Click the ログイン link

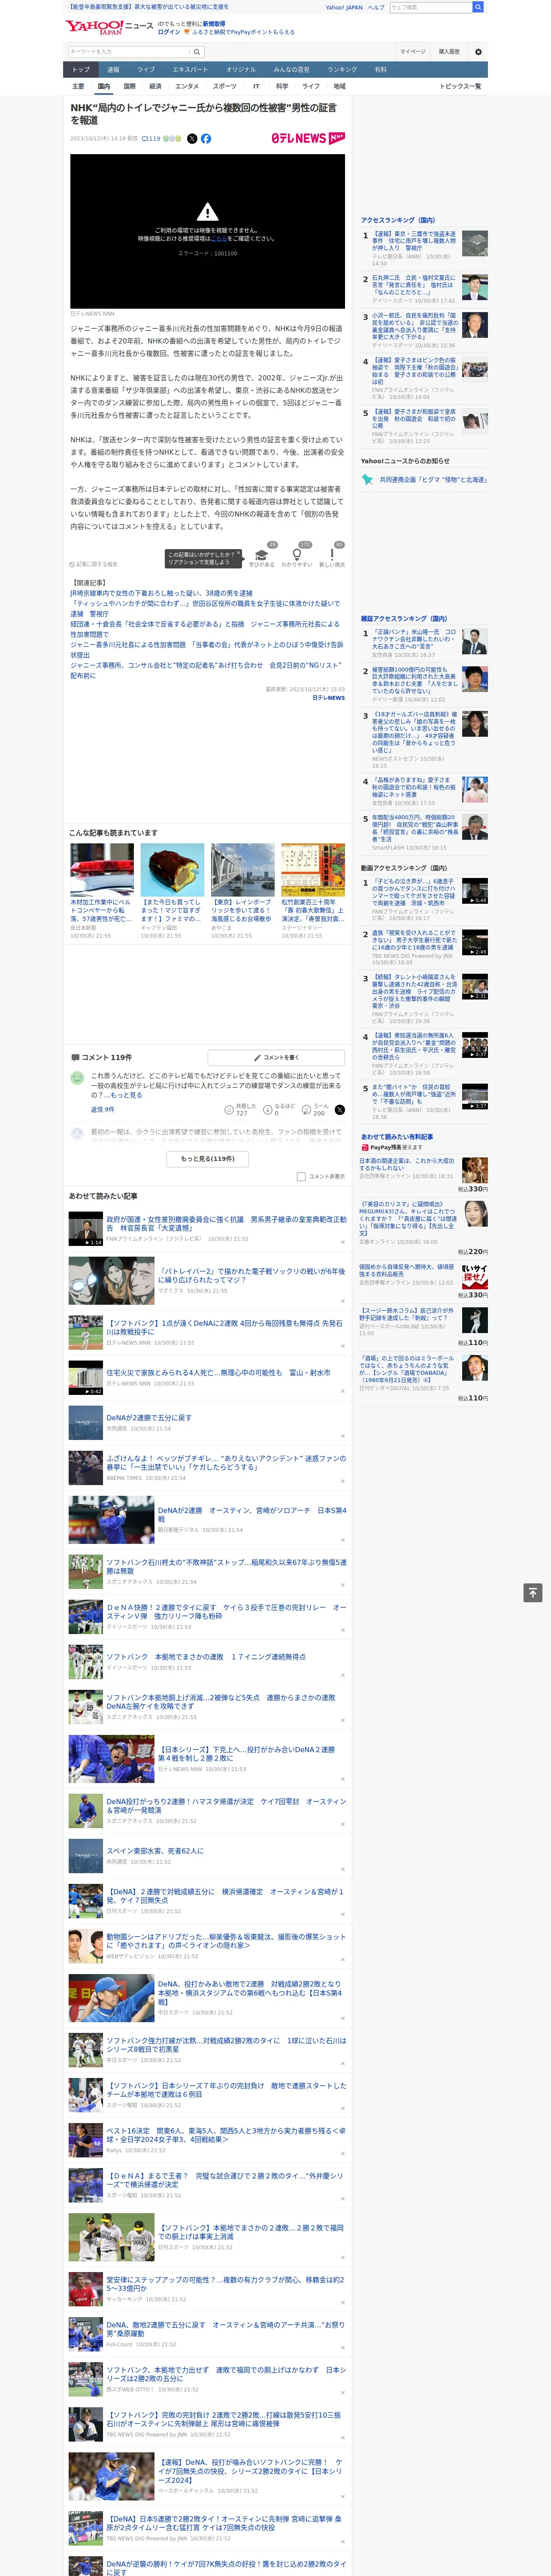169,32
